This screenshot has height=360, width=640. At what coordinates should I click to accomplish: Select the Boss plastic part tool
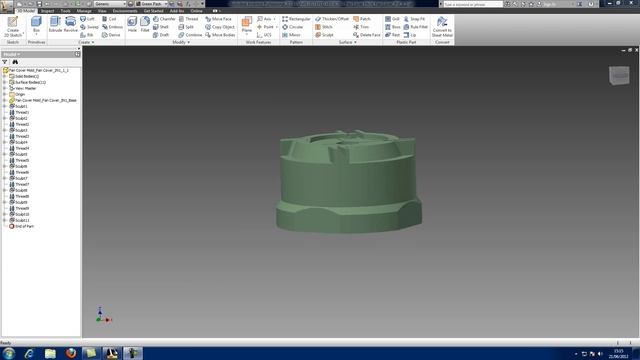click(393, 27)
